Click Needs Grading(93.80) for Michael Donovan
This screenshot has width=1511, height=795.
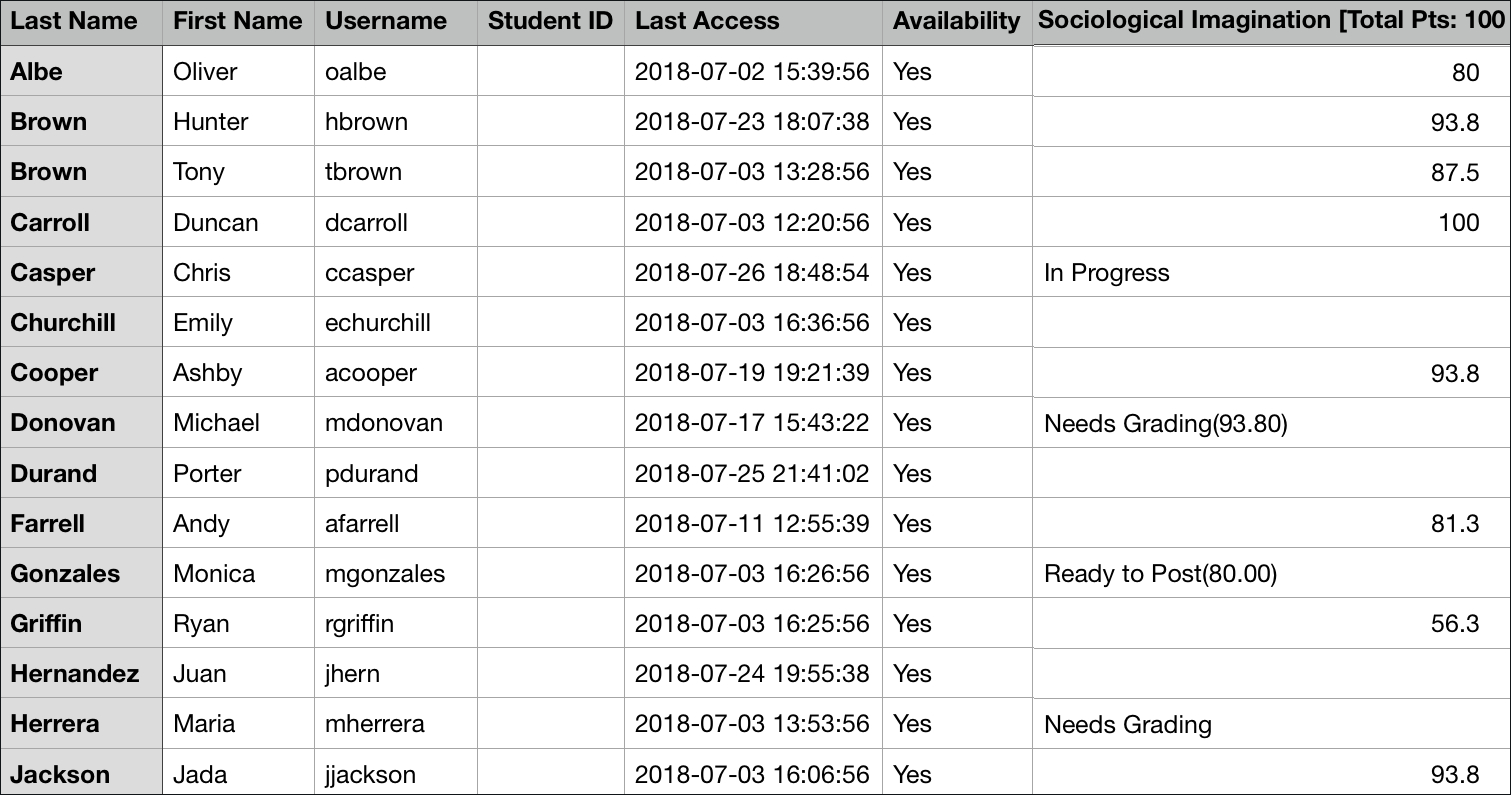click(x=1165, y=424)
